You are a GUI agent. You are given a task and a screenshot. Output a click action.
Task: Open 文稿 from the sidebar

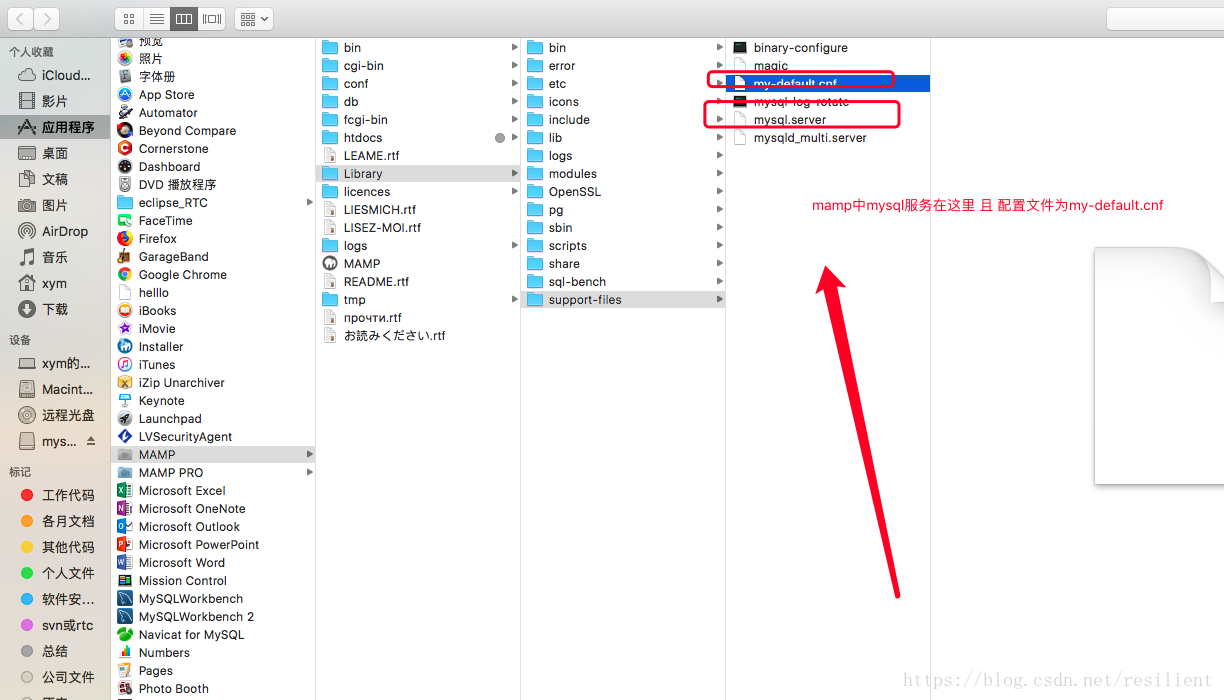click(x=55, y=179)
